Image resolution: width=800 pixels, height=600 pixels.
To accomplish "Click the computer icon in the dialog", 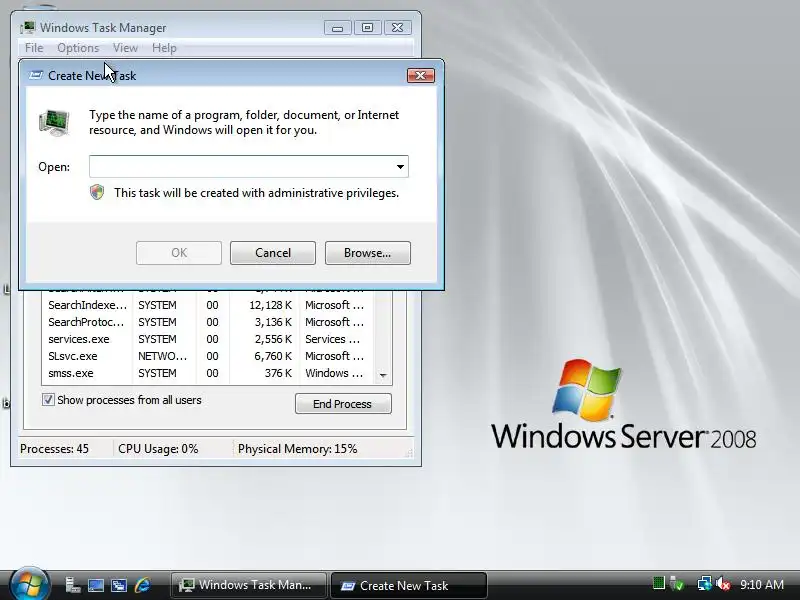I will coord(54,122).
